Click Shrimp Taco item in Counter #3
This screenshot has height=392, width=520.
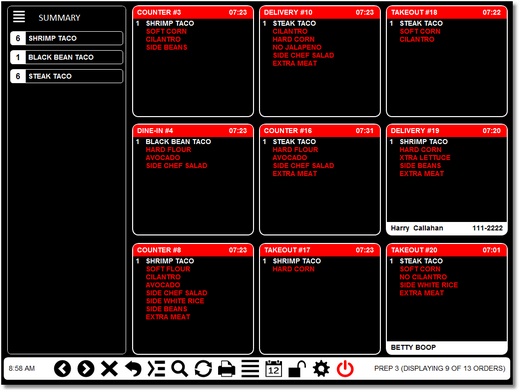click(x=170, y=23)
